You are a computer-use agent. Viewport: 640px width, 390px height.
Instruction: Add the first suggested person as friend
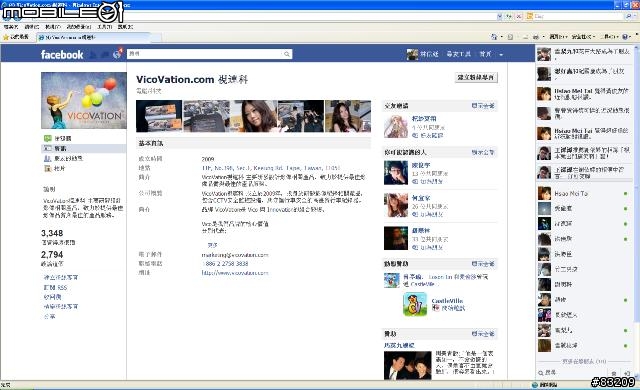[427, 181]
